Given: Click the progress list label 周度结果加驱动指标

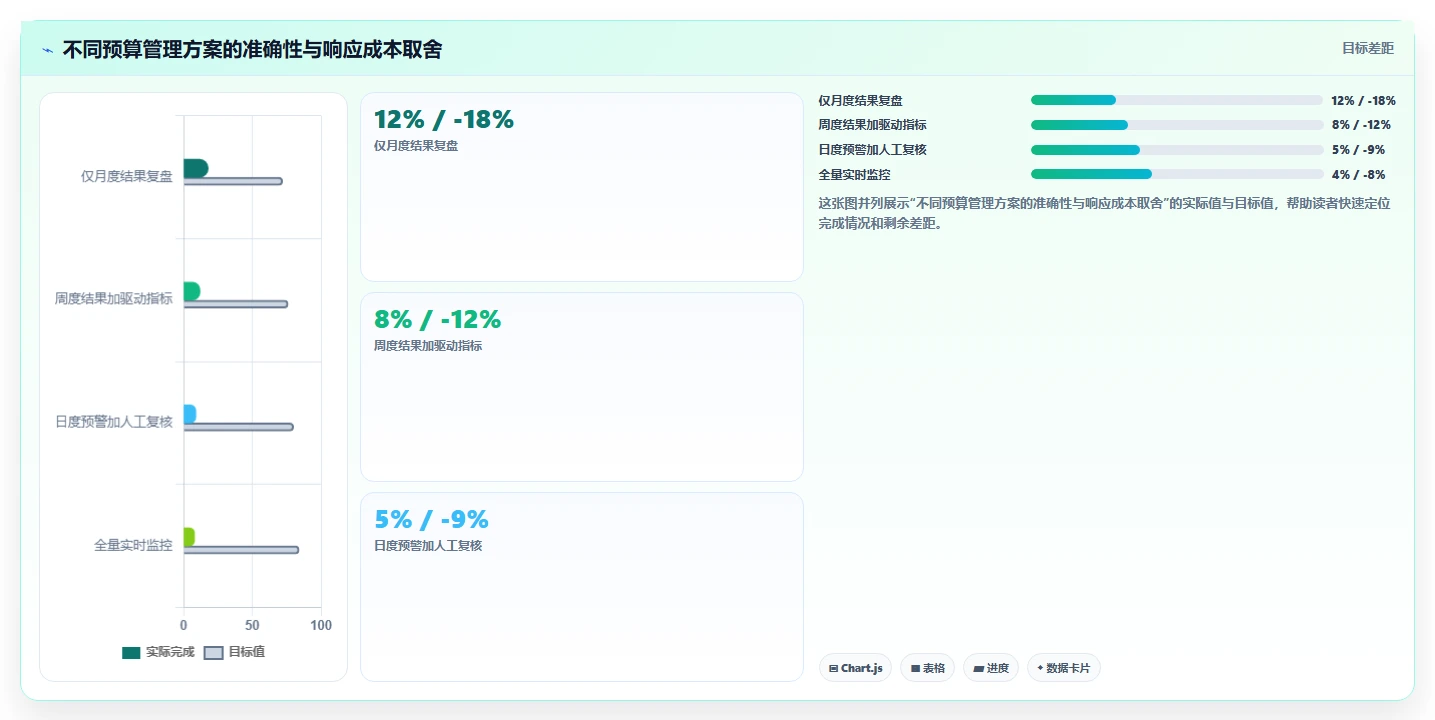Looking at the screenshot, I should pos(872,125).
